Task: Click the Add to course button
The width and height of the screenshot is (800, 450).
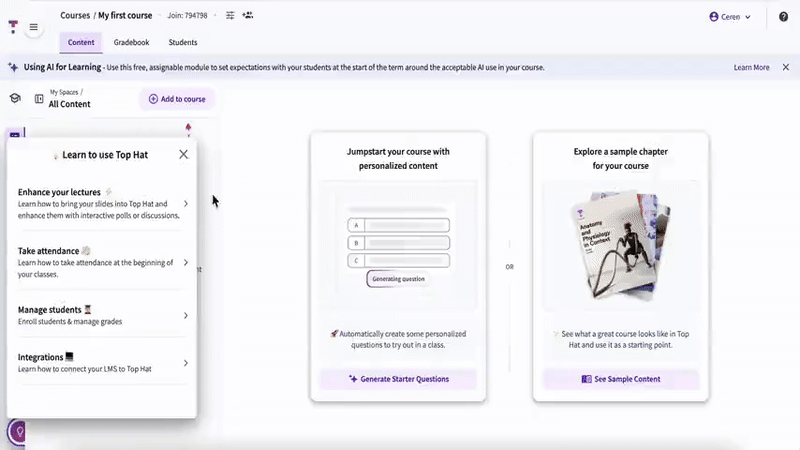Action: [x=177, y=99]
